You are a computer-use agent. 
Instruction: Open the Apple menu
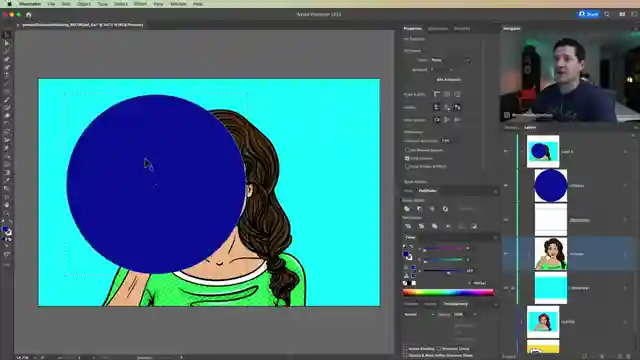tap(9, 4)
